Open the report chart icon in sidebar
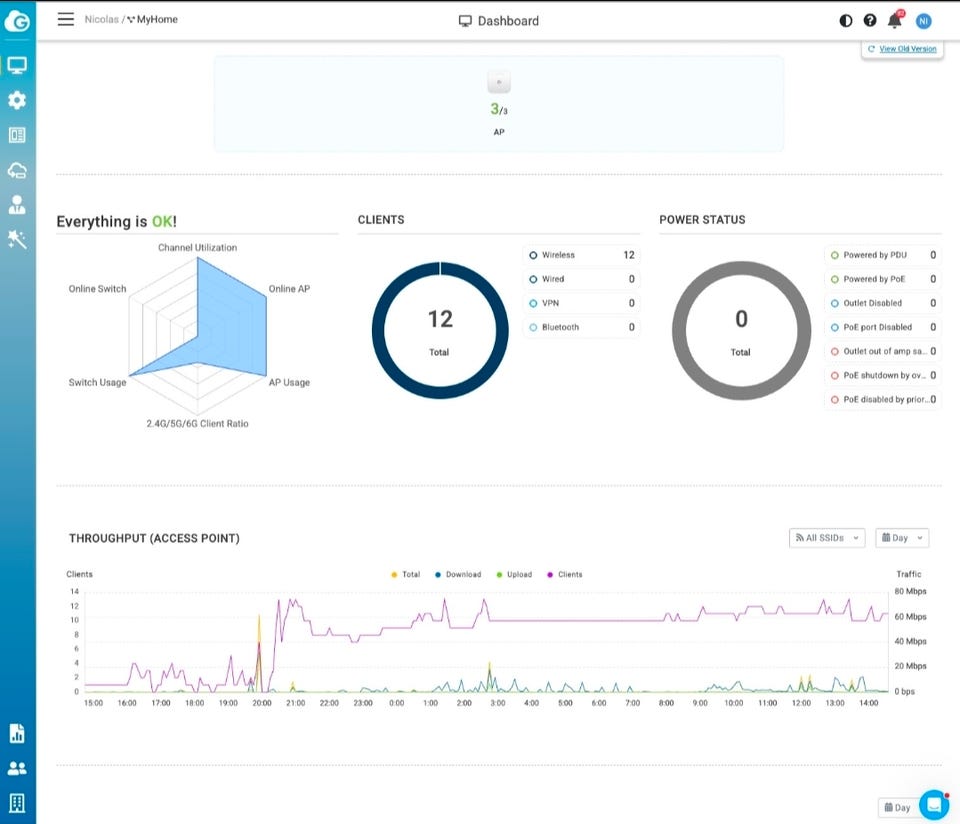Image resolution: width=960 pixels, height=824 pixels. [17, 733]
